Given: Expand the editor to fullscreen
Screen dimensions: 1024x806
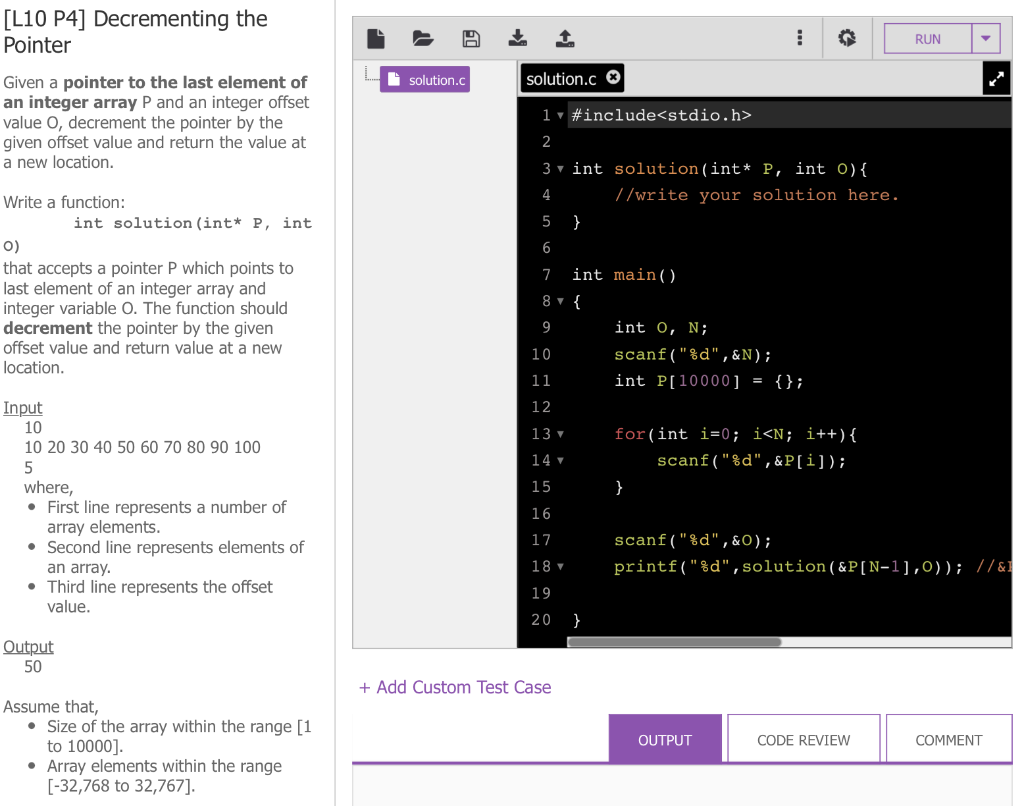Looking at the screenshot, I should 996,78.
